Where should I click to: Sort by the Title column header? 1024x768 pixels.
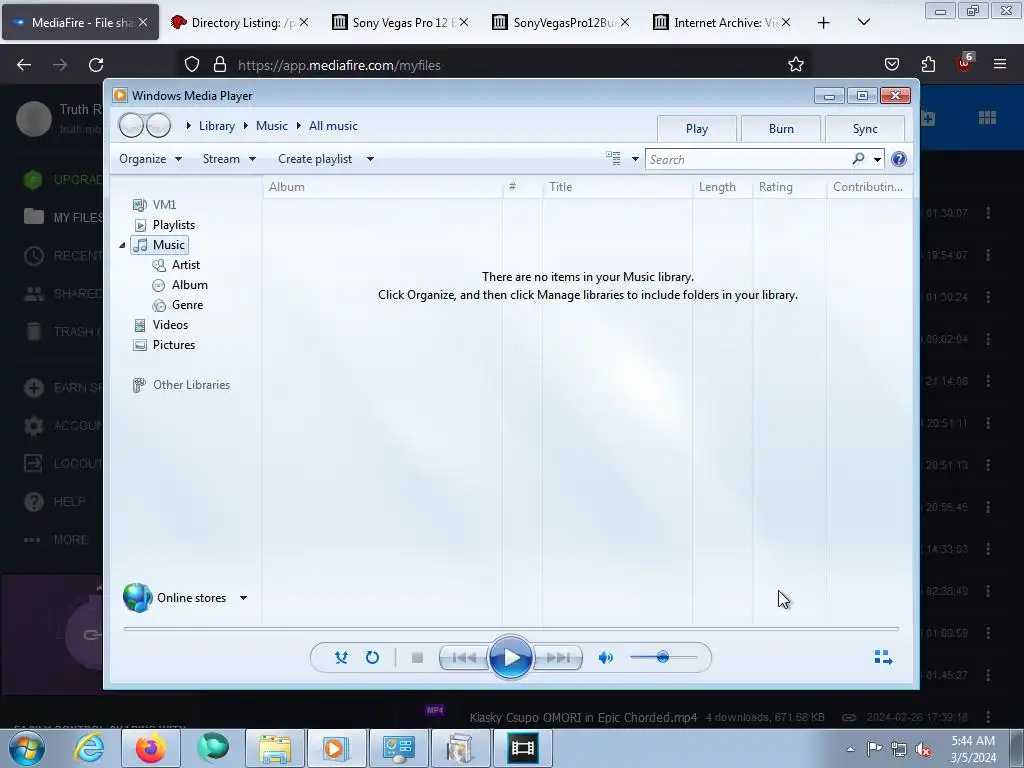tap(617, 187)
